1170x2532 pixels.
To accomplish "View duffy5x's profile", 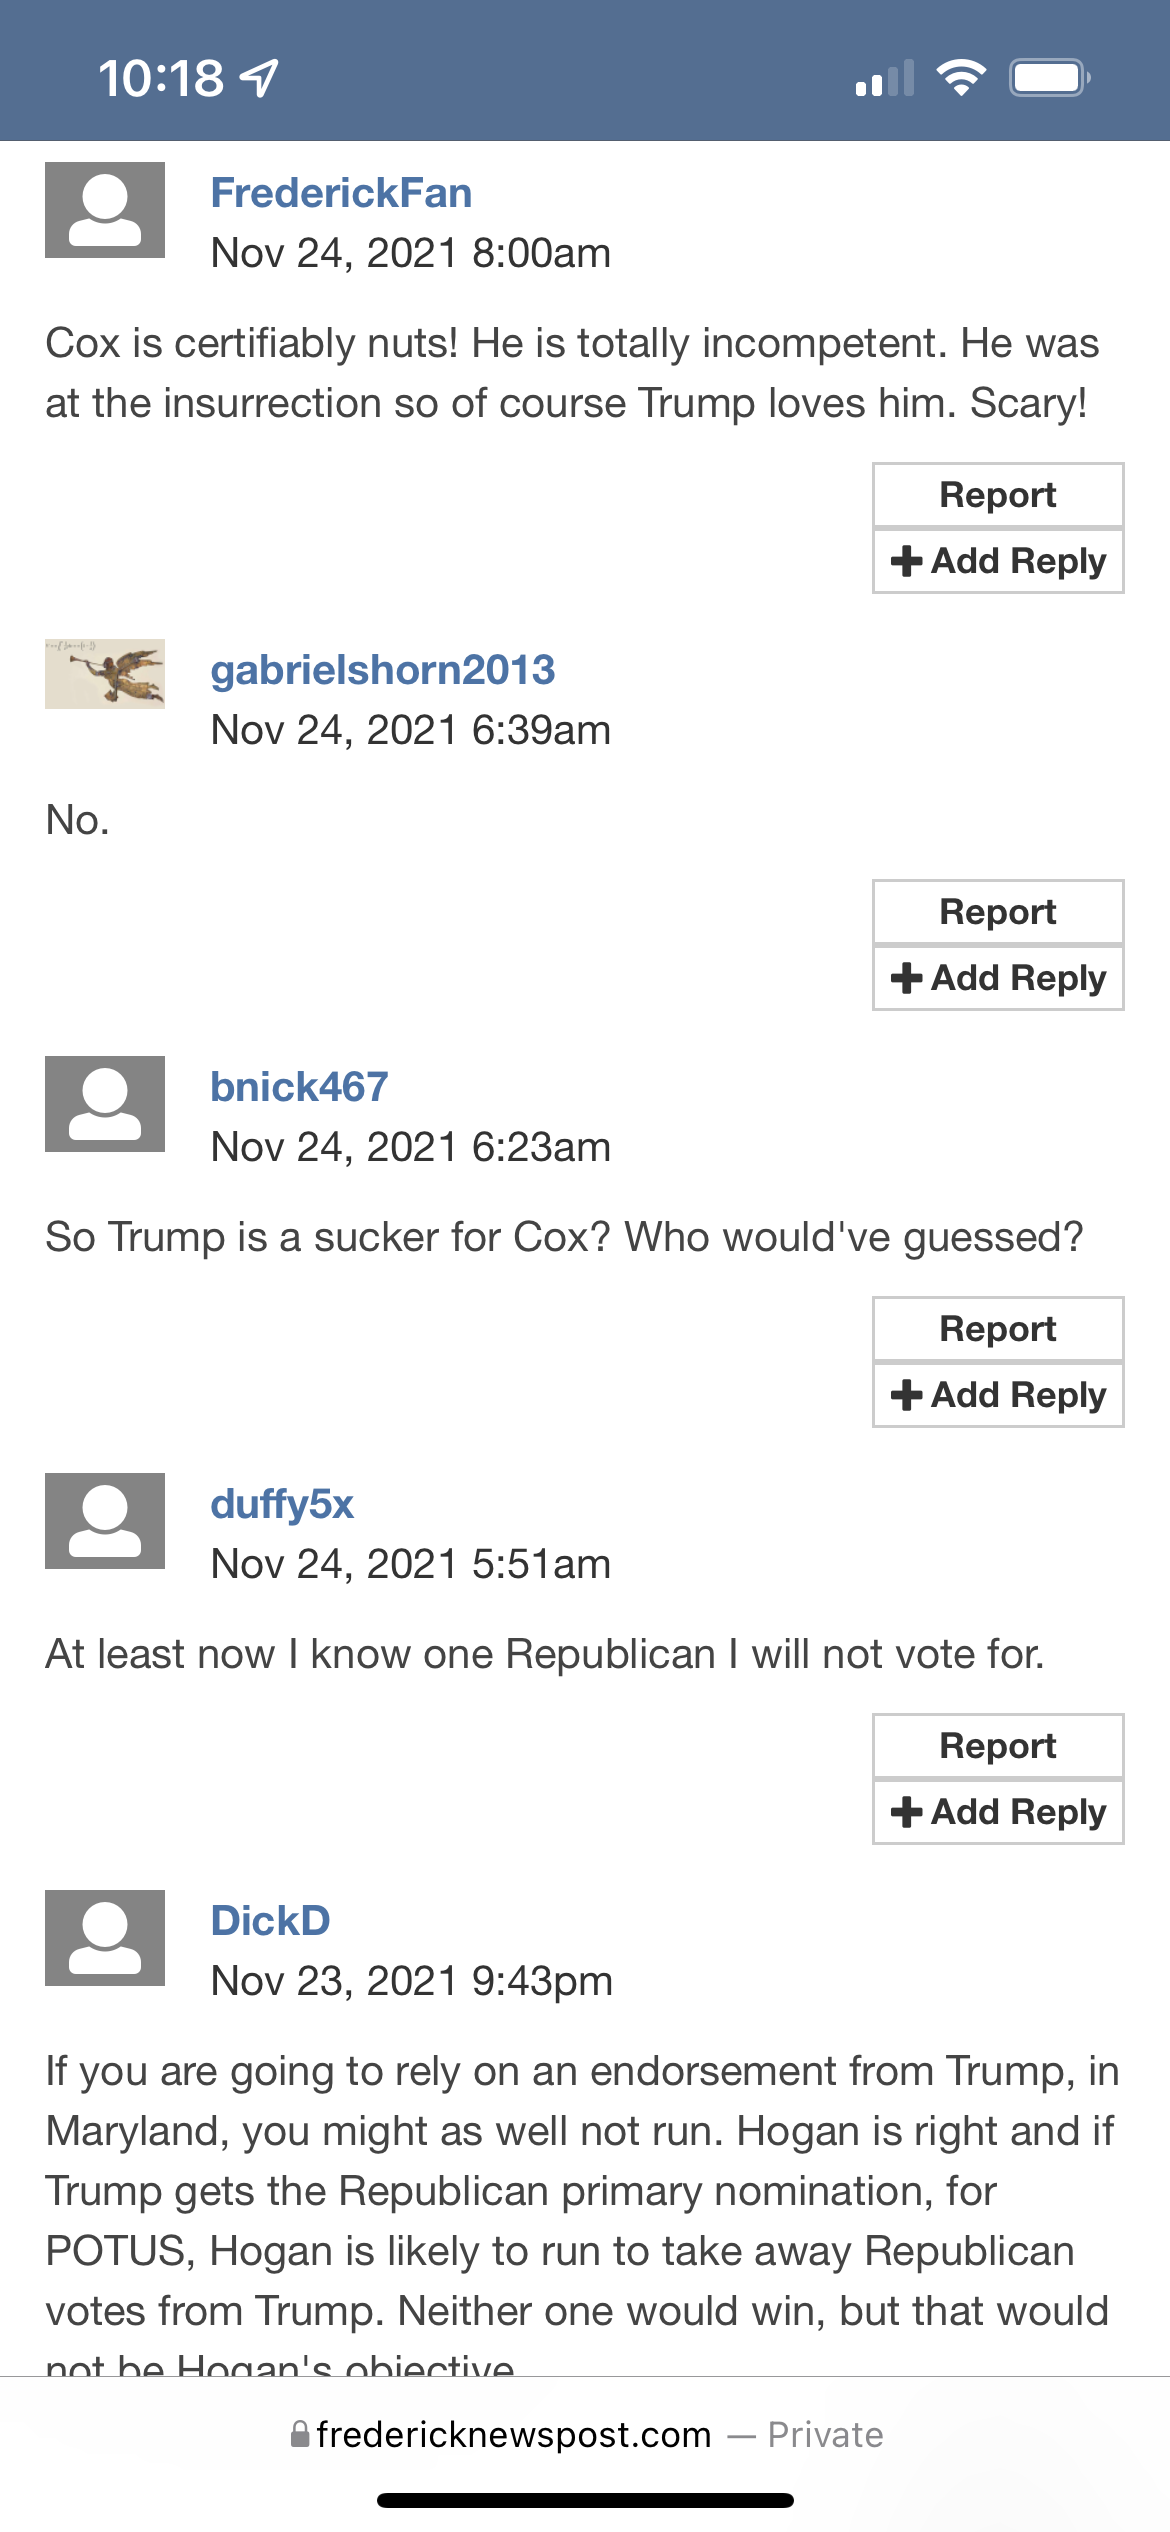I will [282, 1504].
